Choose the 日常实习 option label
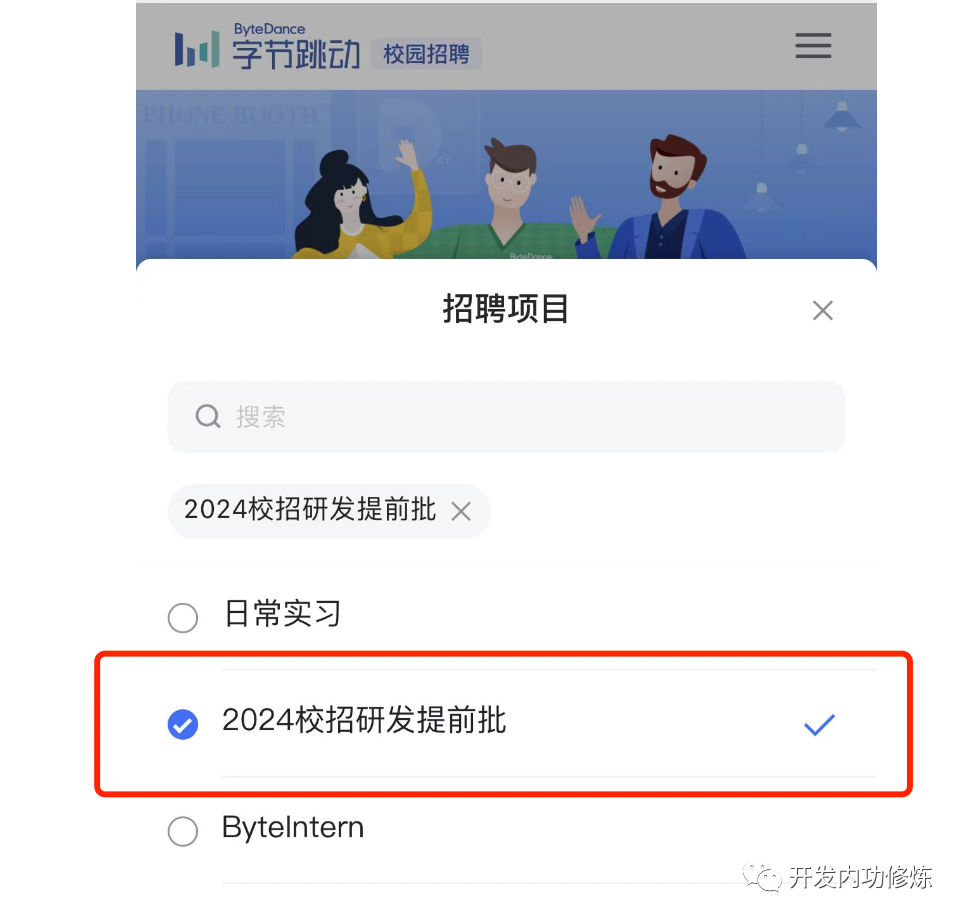This screenshot has width=964, height=920. click(282, 614)
